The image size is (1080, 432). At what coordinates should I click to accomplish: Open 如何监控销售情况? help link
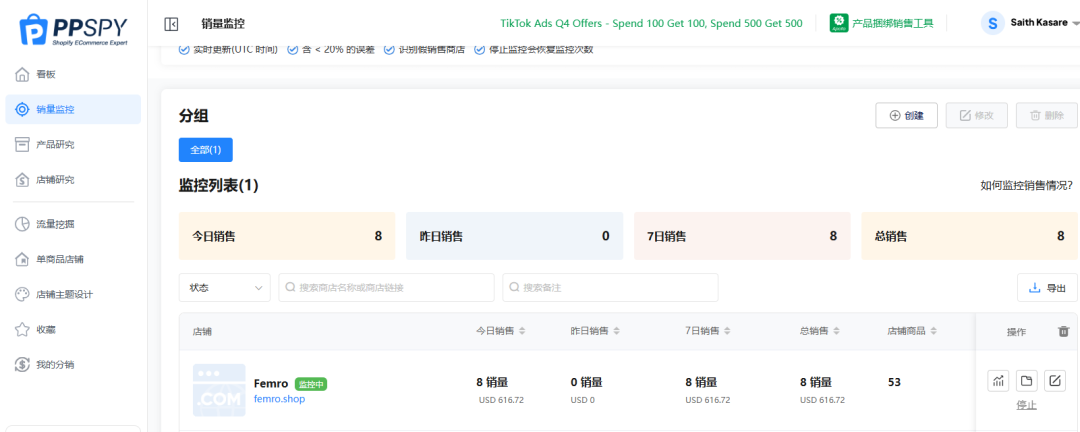pyautogui.click(x=1026, y=185)
